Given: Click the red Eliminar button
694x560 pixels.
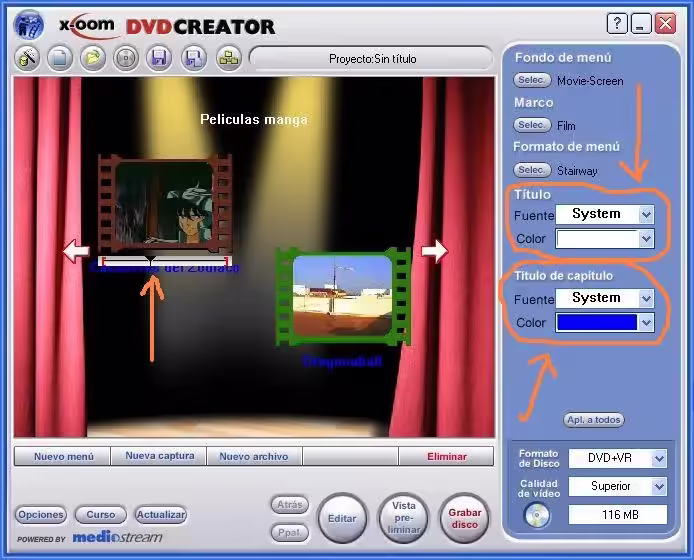Looking at the screenshot, I should point(446,456).
